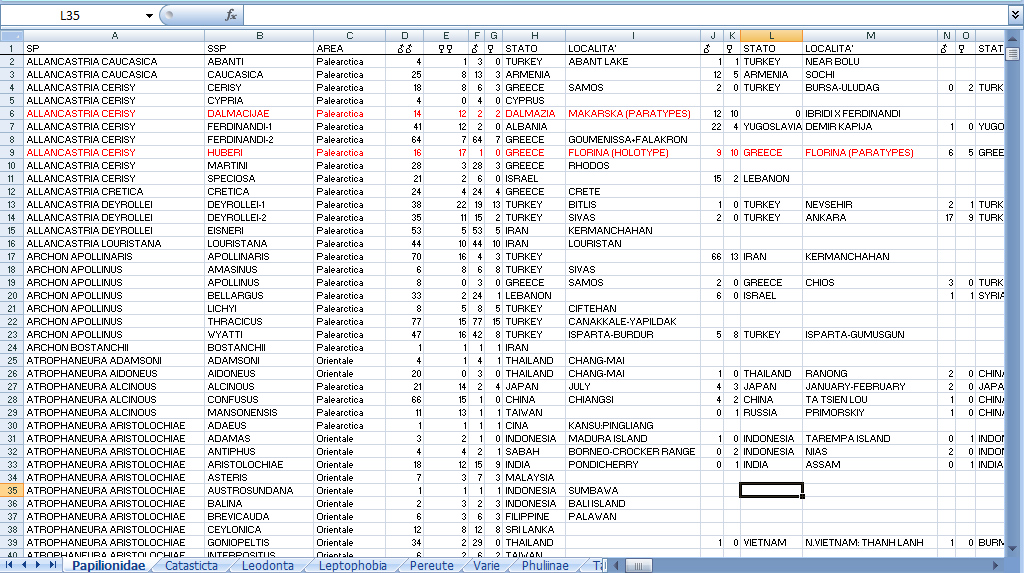The height and width of the screenshot is (573, 1024).
Task: Click the Insert Function fx icon
Action: pos(231,15)
